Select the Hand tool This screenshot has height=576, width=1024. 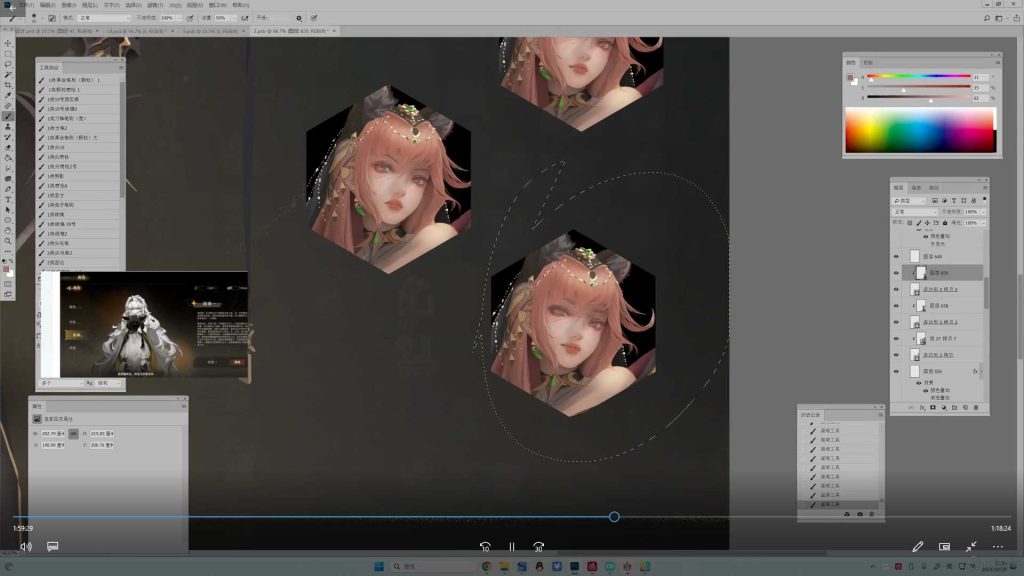click(8, 231)
